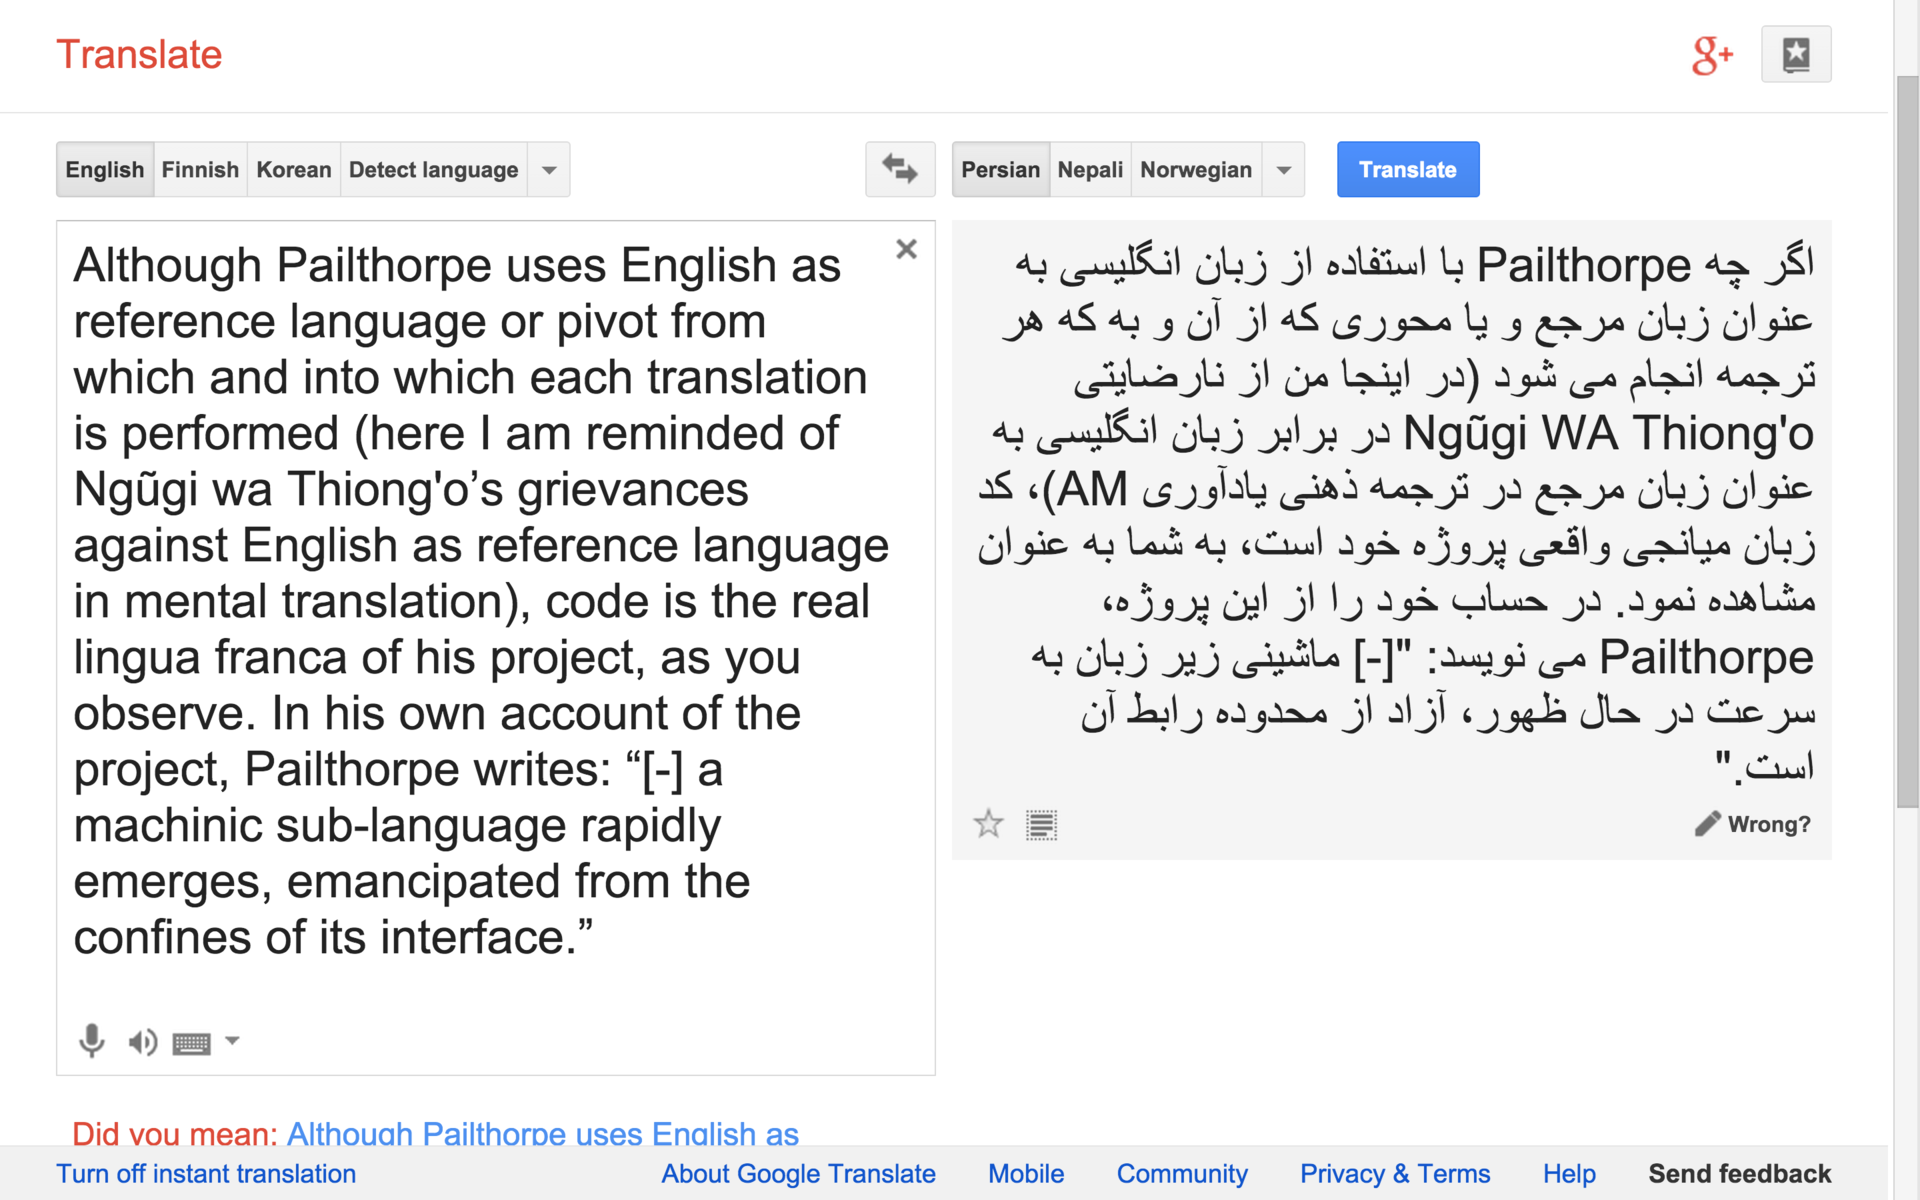Select all translated text icon
The height and width of the screenshot is (1200, 1920).
[1041, 825]
